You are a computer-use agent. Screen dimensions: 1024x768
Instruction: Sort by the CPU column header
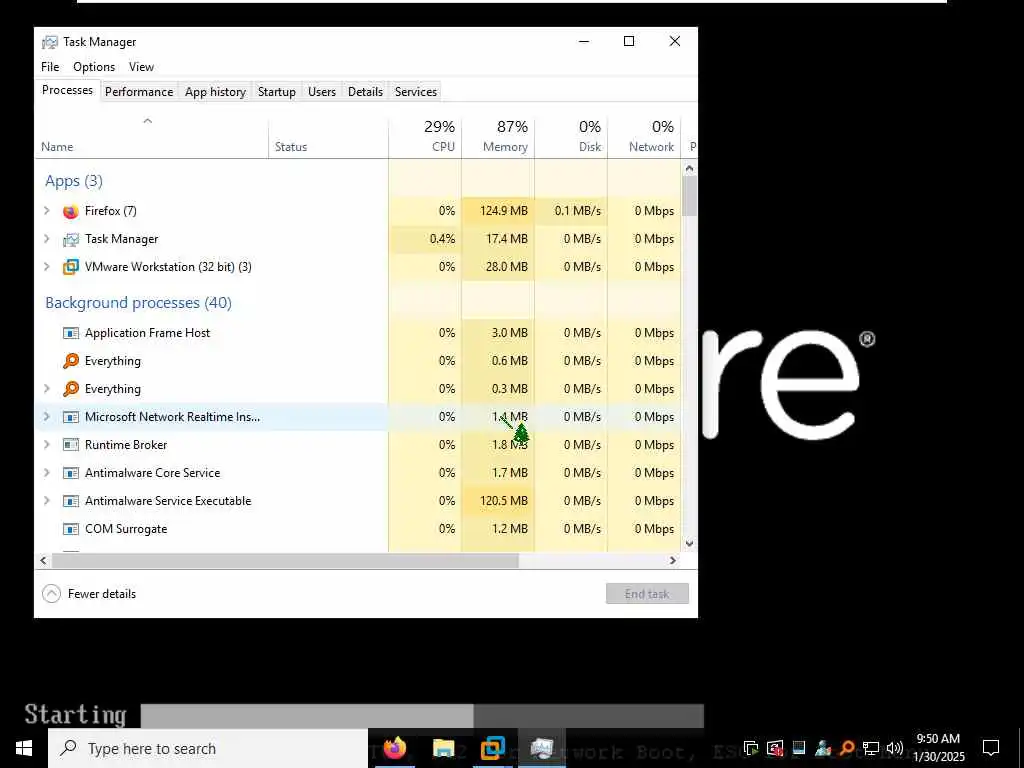[425, 136]
